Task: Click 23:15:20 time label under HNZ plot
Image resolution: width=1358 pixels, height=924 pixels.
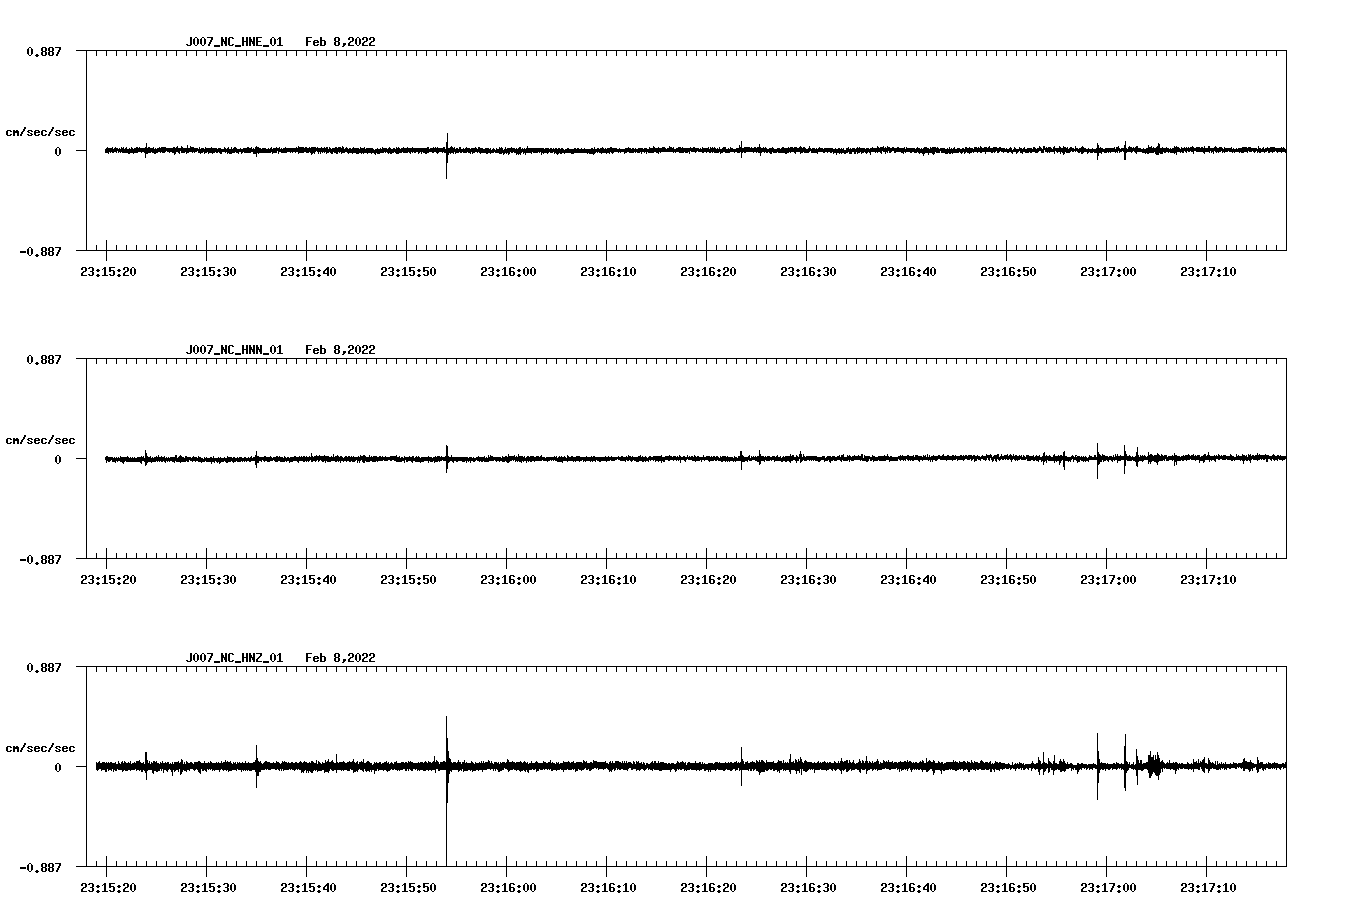Action: [x=108, y=888]
